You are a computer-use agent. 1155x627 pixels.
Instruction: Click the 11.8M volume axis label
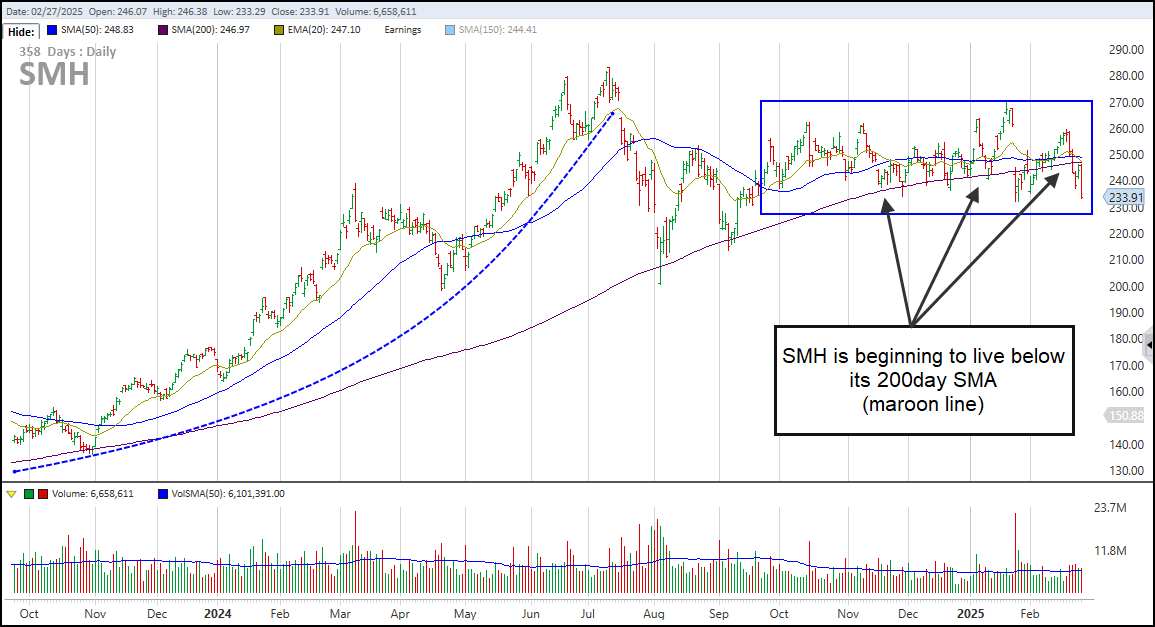click(1110, 551)
